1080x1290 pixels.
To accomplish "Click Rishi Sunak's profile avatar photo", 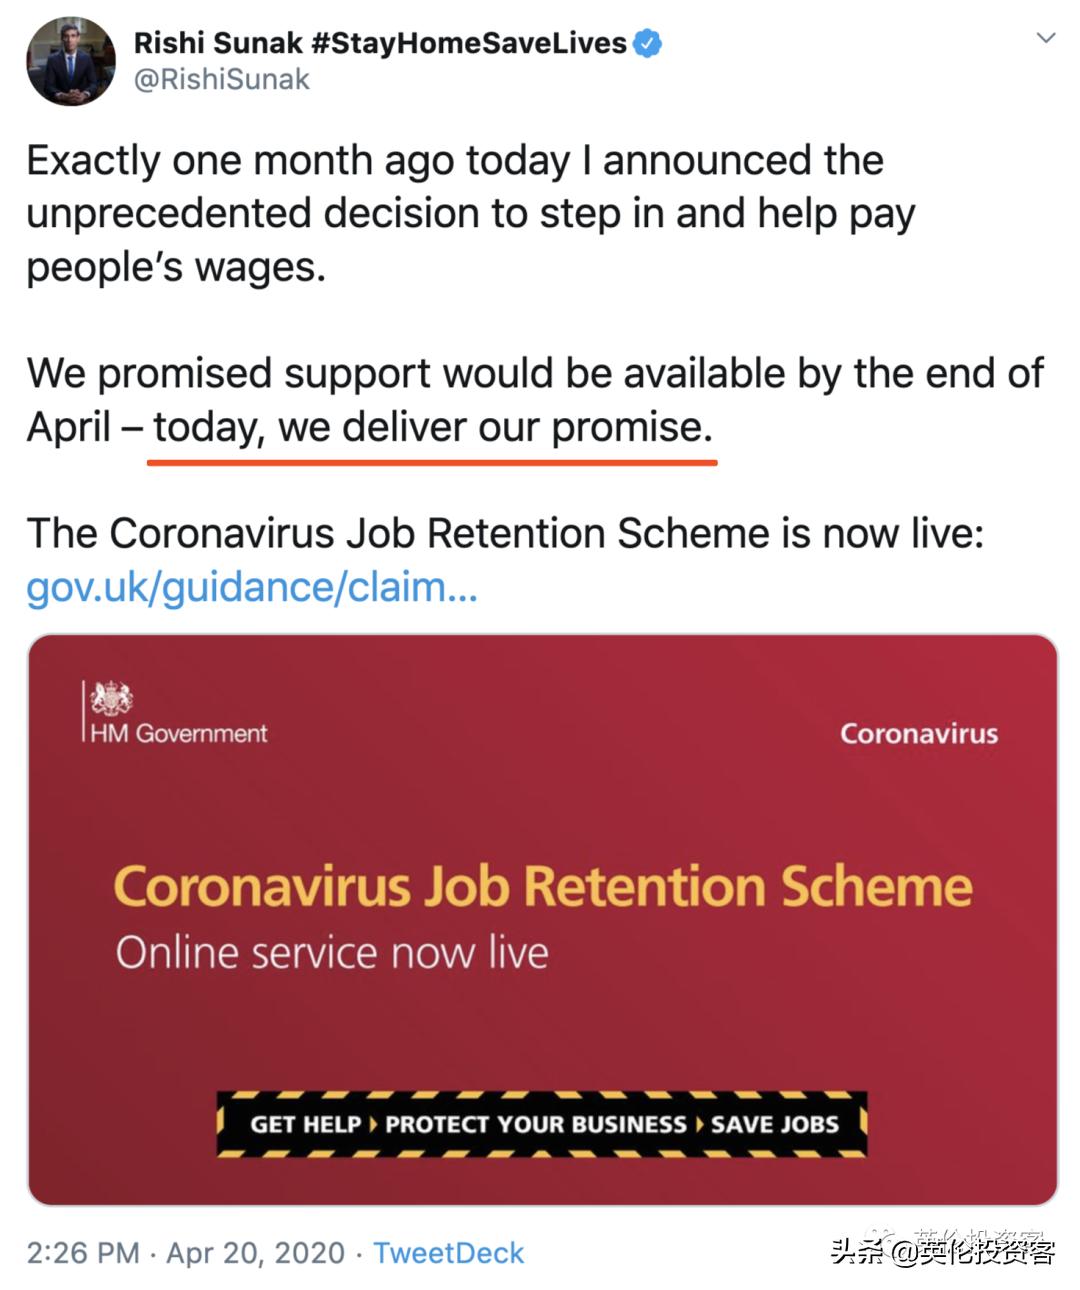I will click(x=70, y=61).
